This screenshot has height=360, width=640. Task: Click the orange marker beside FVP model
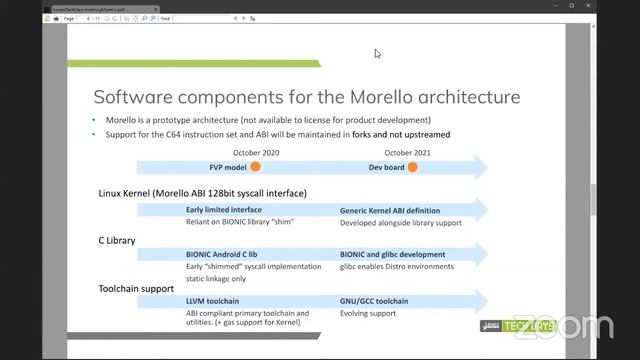pos(256,167)
